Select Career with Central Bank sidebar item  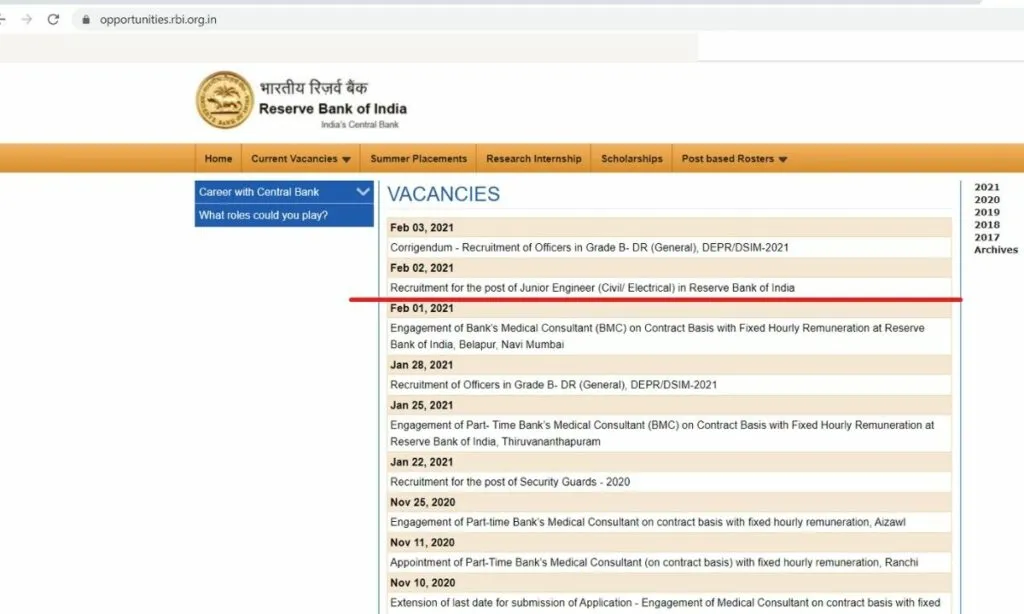click(x=284, y=192)
